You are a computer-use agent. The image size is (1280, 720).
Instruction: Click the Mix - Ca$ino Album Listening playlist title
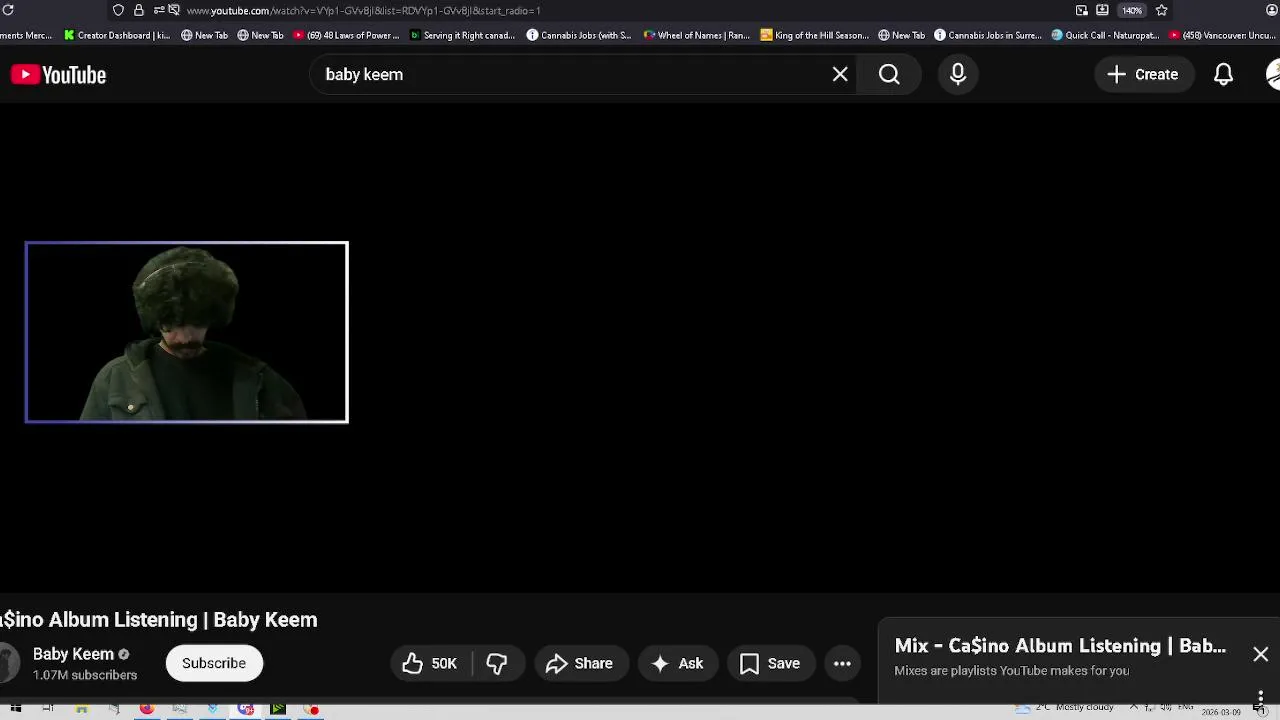click(x=1060, y=646)
